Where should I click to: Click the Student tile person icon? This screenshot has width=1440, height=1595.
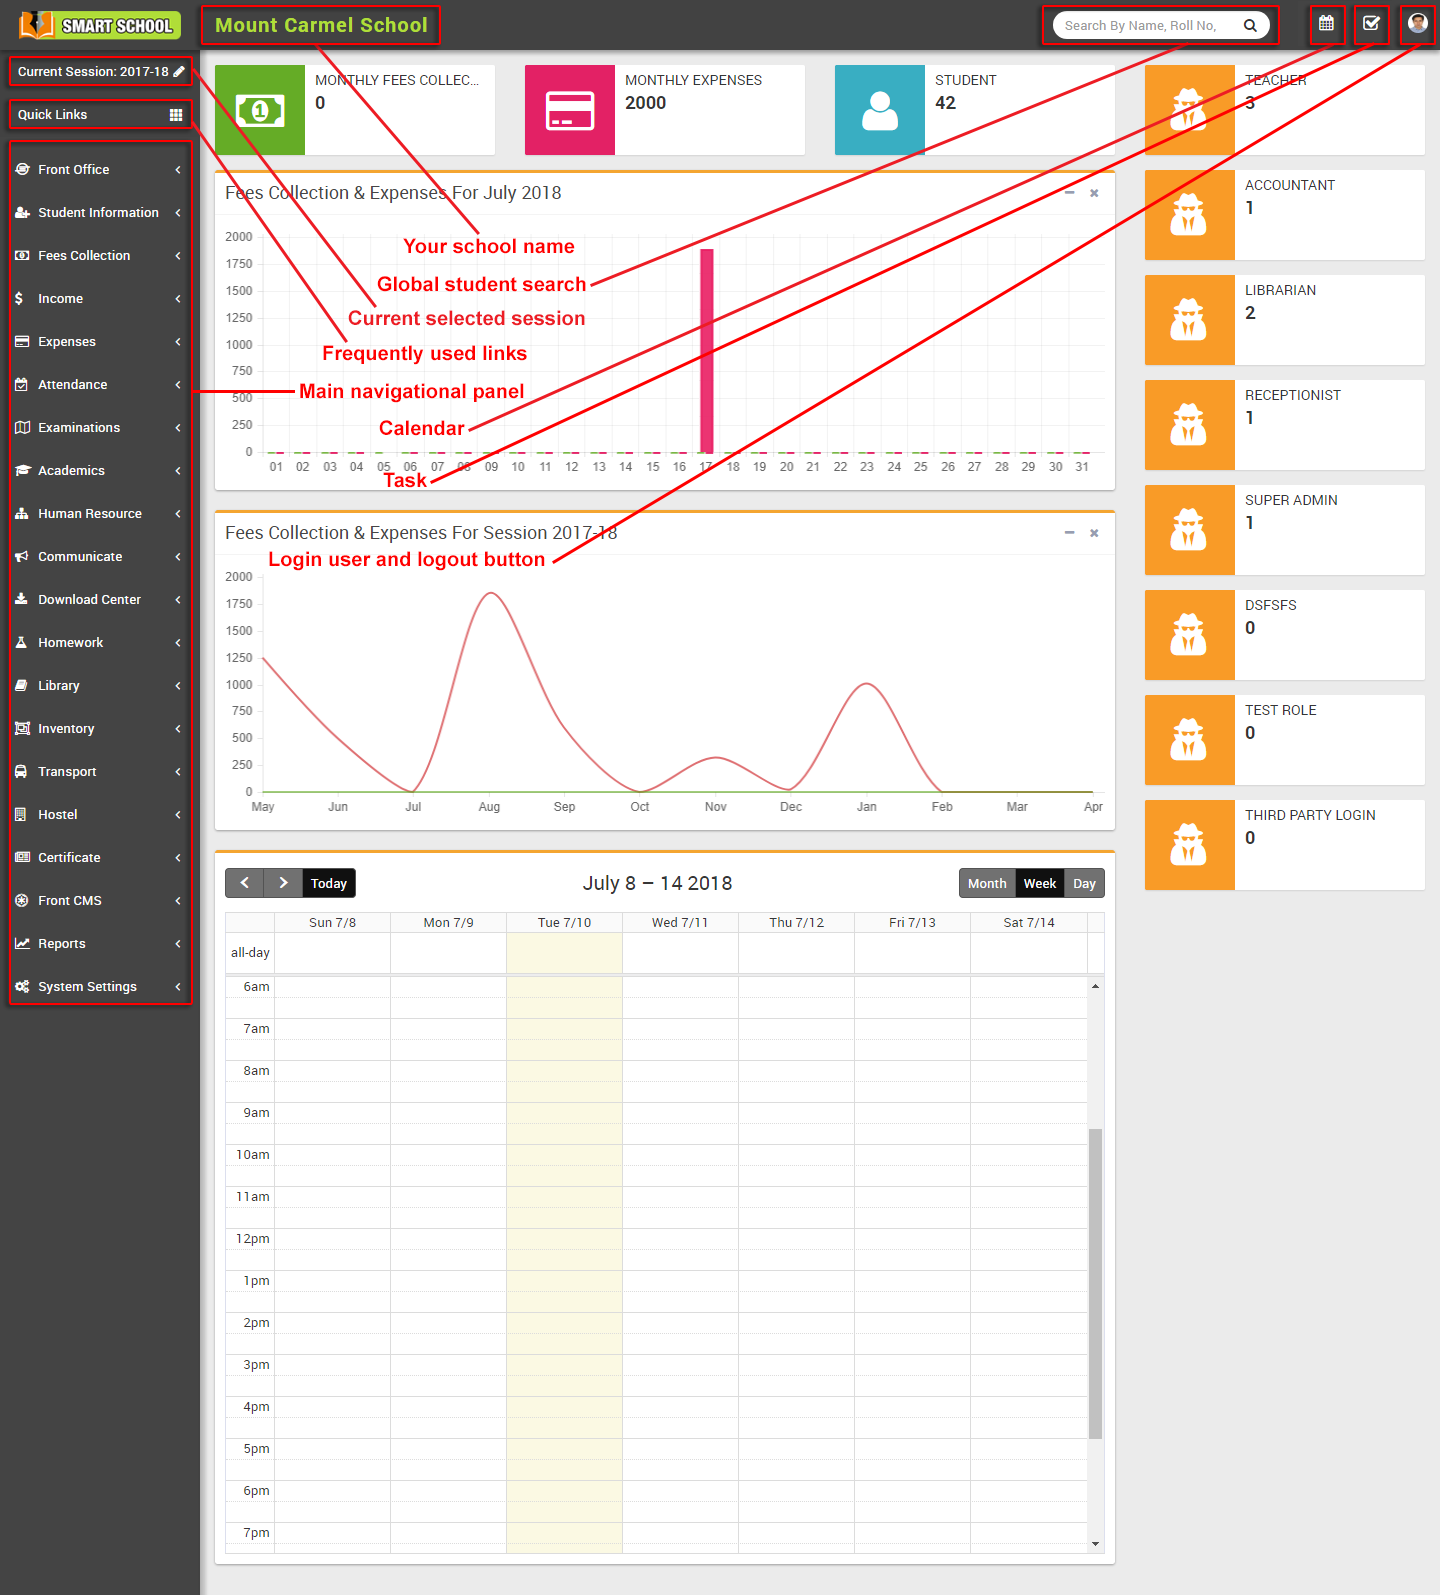880,110
